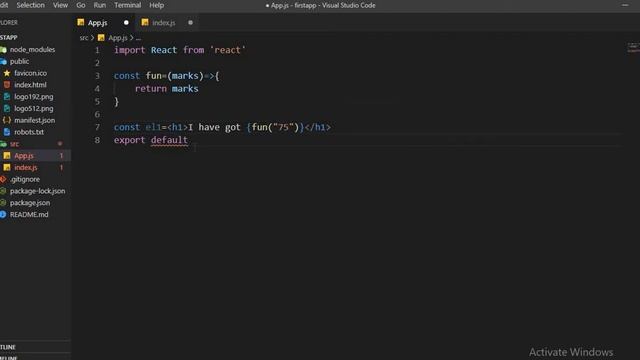Click line number 7 in the gutter
The width and height of the screenshot is (640, 360).
pyautogui.click(x=97, y=127)
